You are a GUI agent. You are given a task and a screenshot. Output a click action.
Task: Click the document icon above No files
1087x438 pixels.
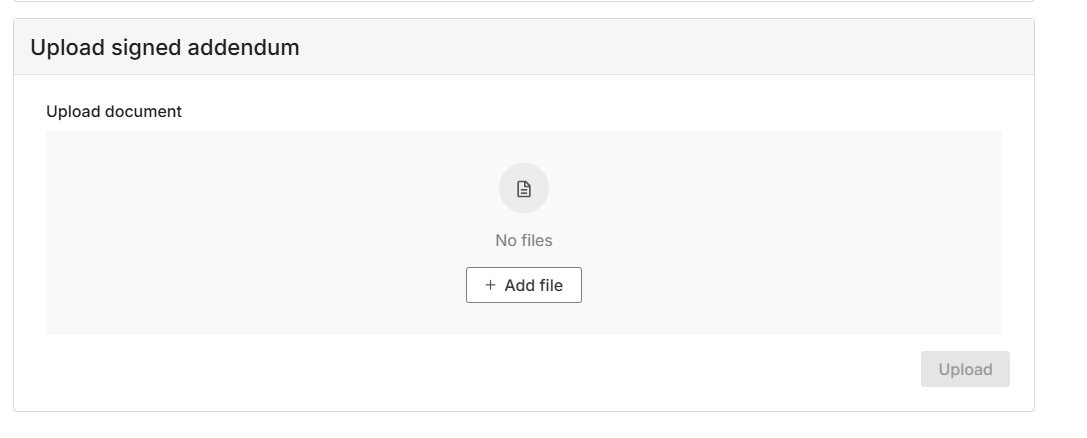(524, 189)
